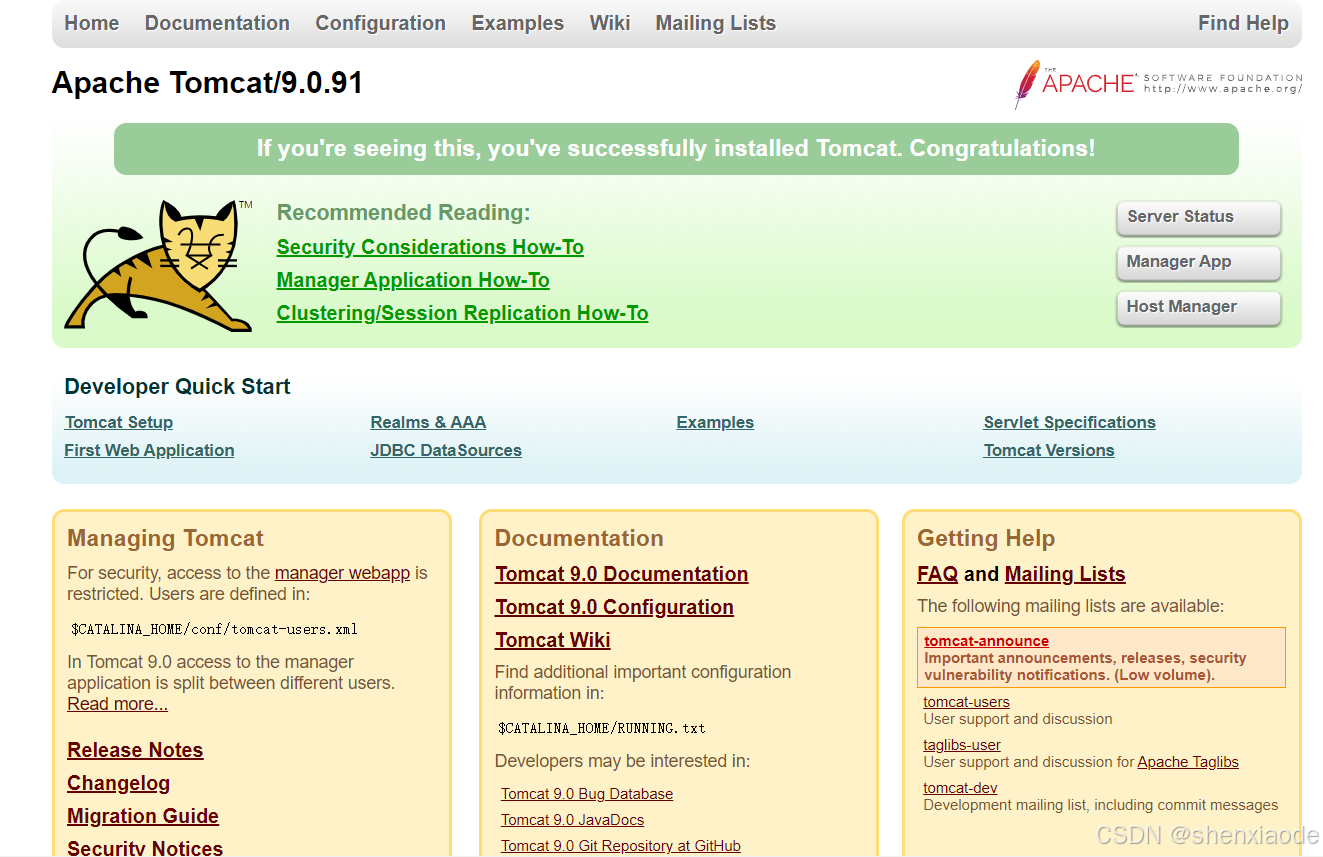1323x857 pixels.
Task: Open the Tomcat Wiki link
Action: click(552, 640)
